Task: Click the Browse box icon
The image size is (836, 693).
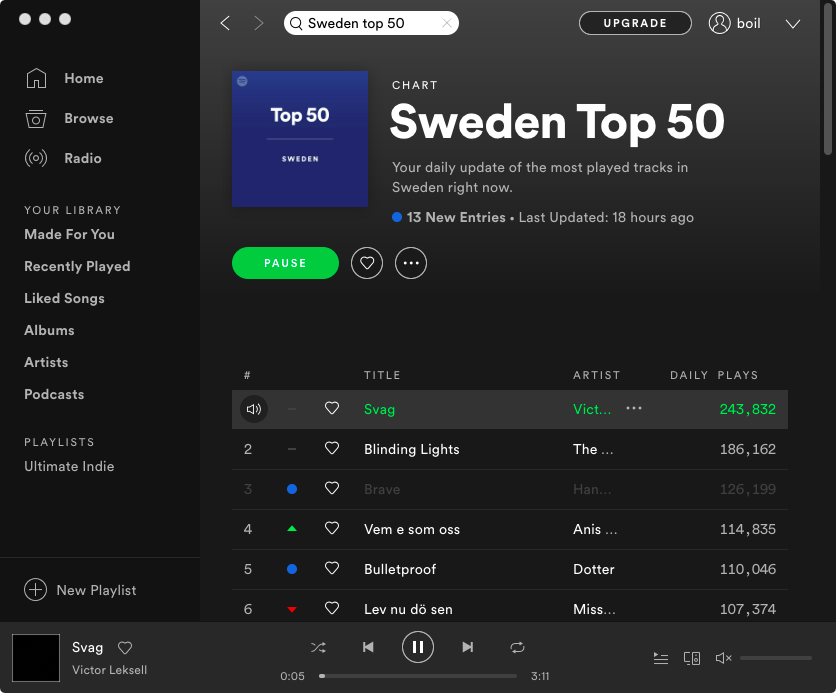Action: pyautogui.click(x=36, y=118)
